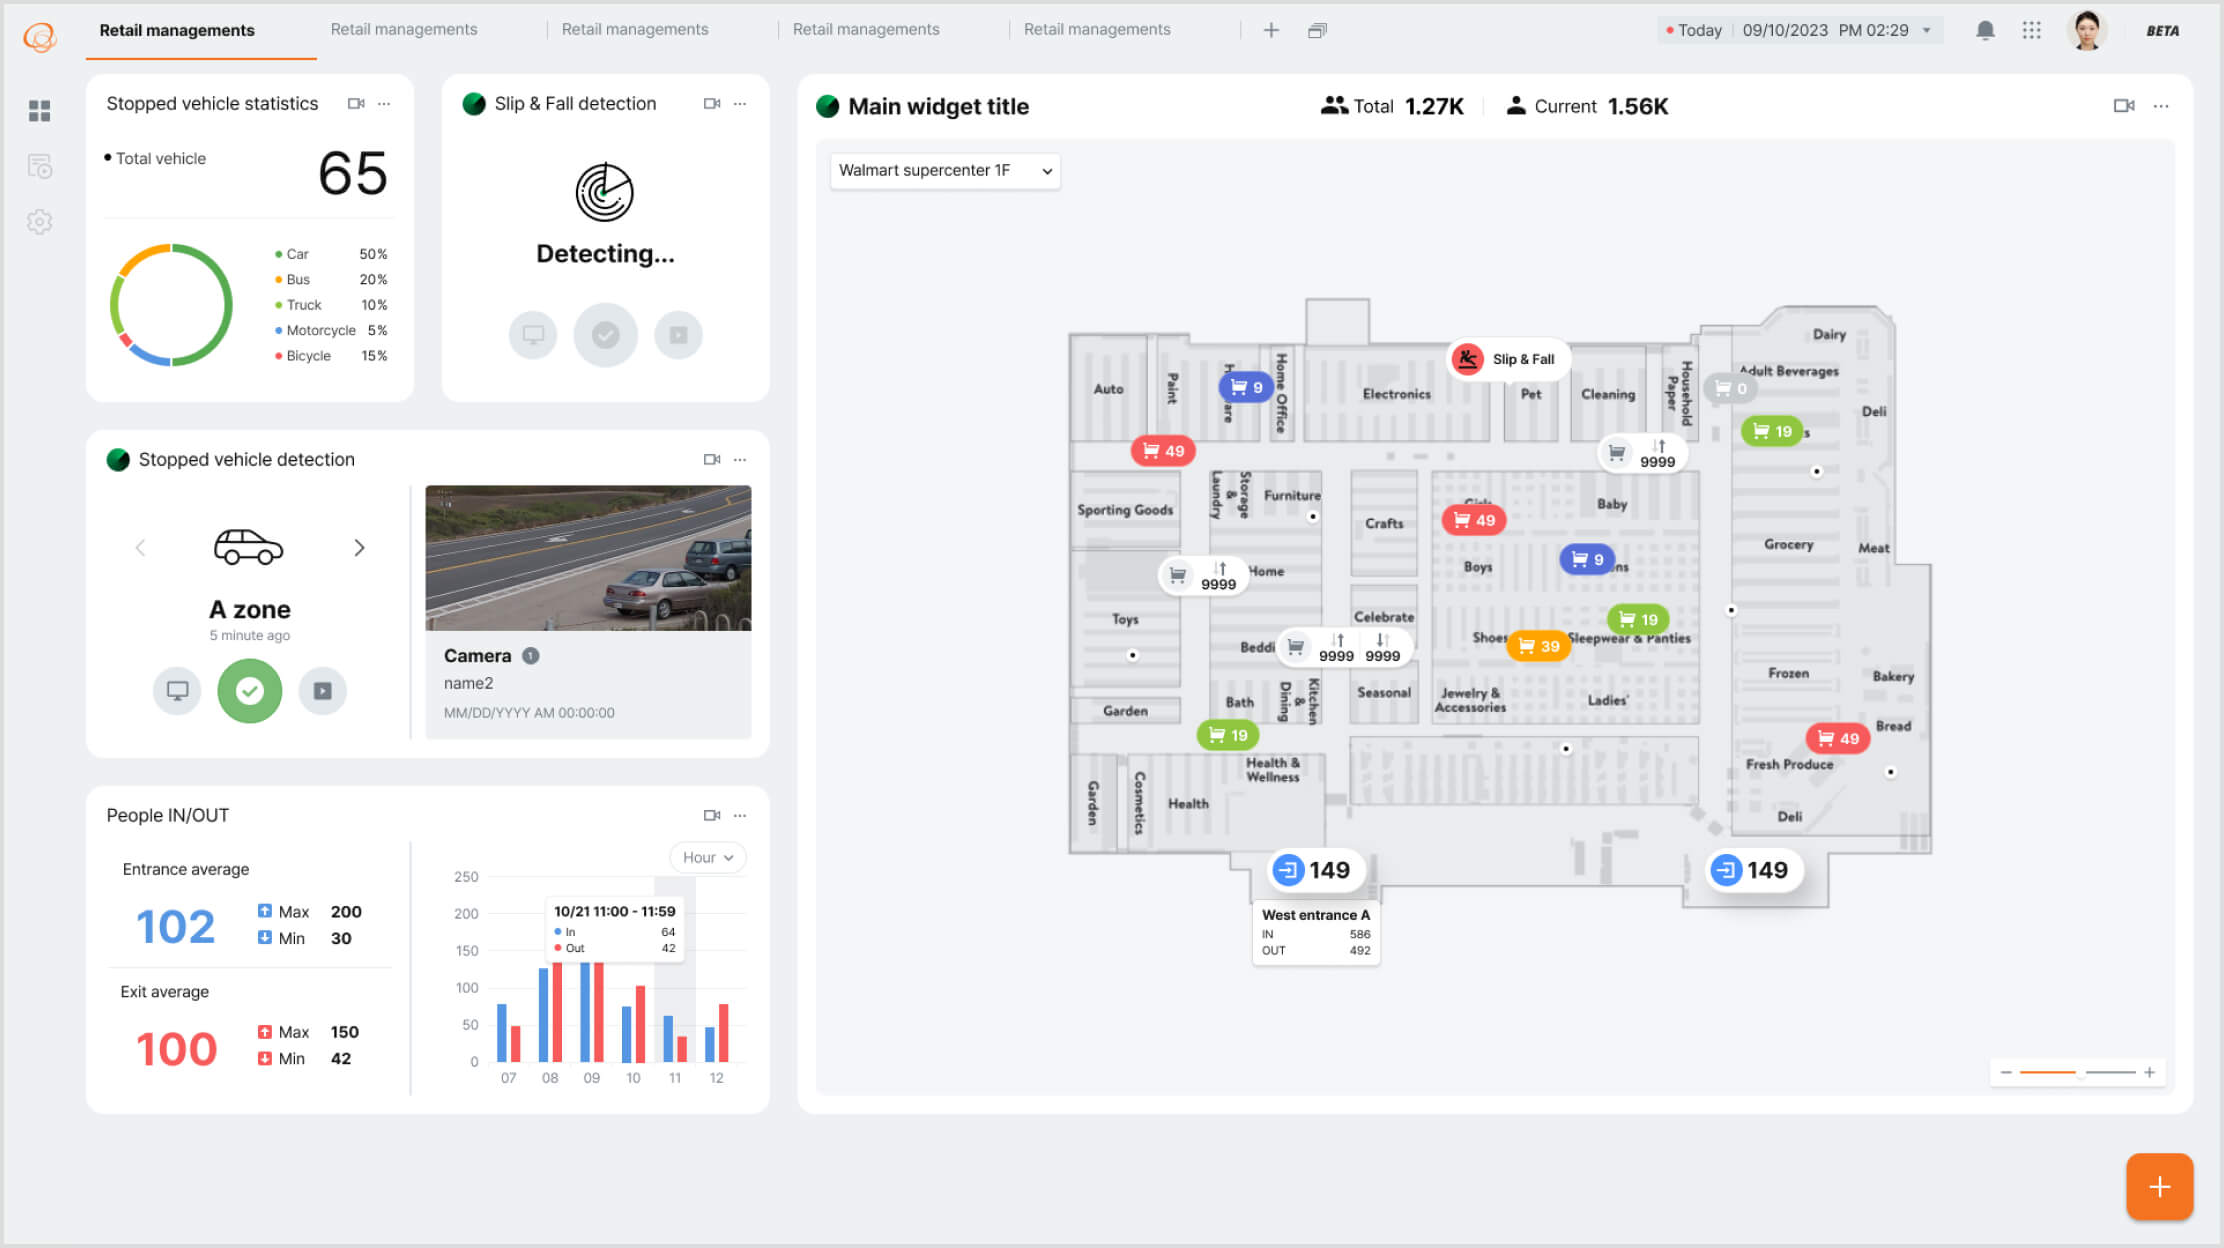Select the Slip & Fall marker on map
Viewport: 2224px width, 1248px height.
[1509, 359]
